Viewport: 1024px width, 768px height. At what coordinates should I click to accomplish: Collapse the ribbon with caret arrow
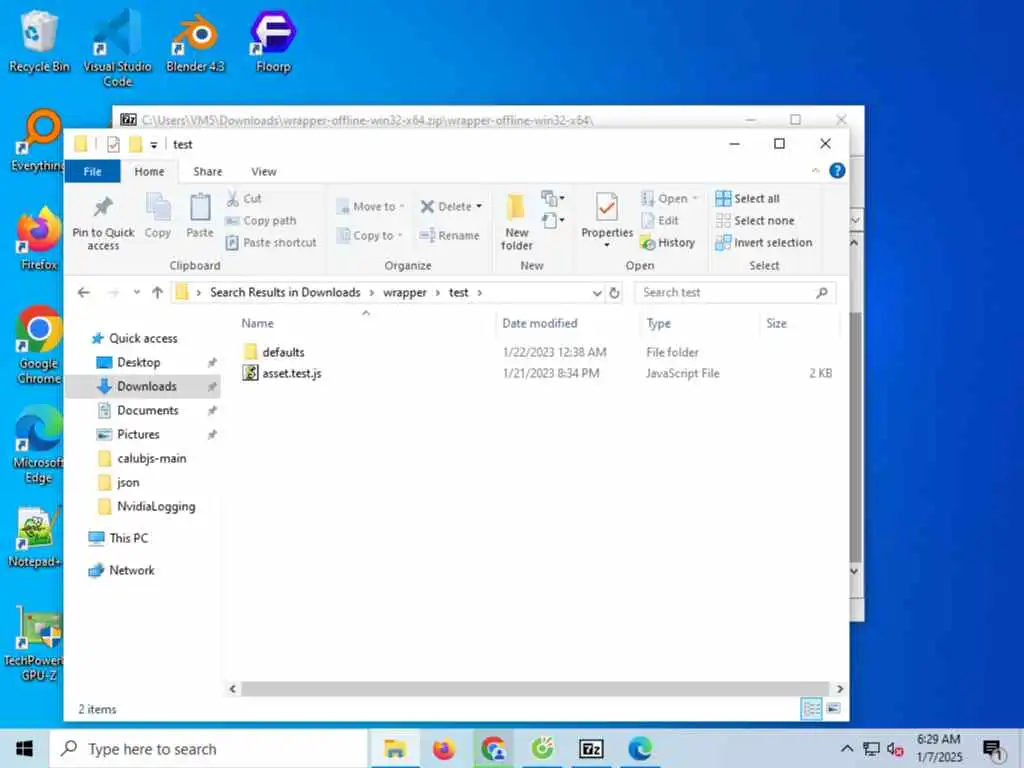(816, 171)
